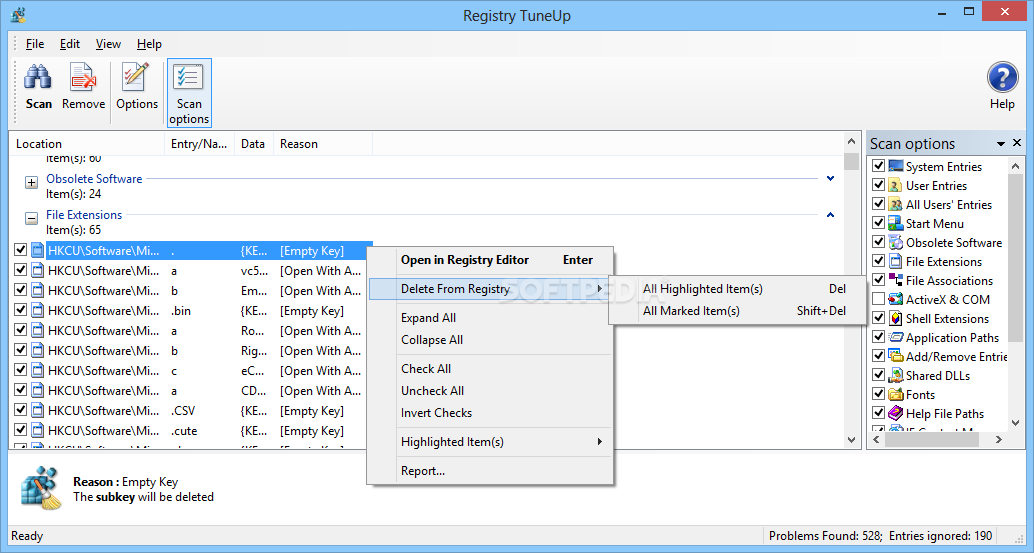Click the file icon of the .CSV entry row
Image resolution: width=1034 pixels, height=553 pixels.
38,411
